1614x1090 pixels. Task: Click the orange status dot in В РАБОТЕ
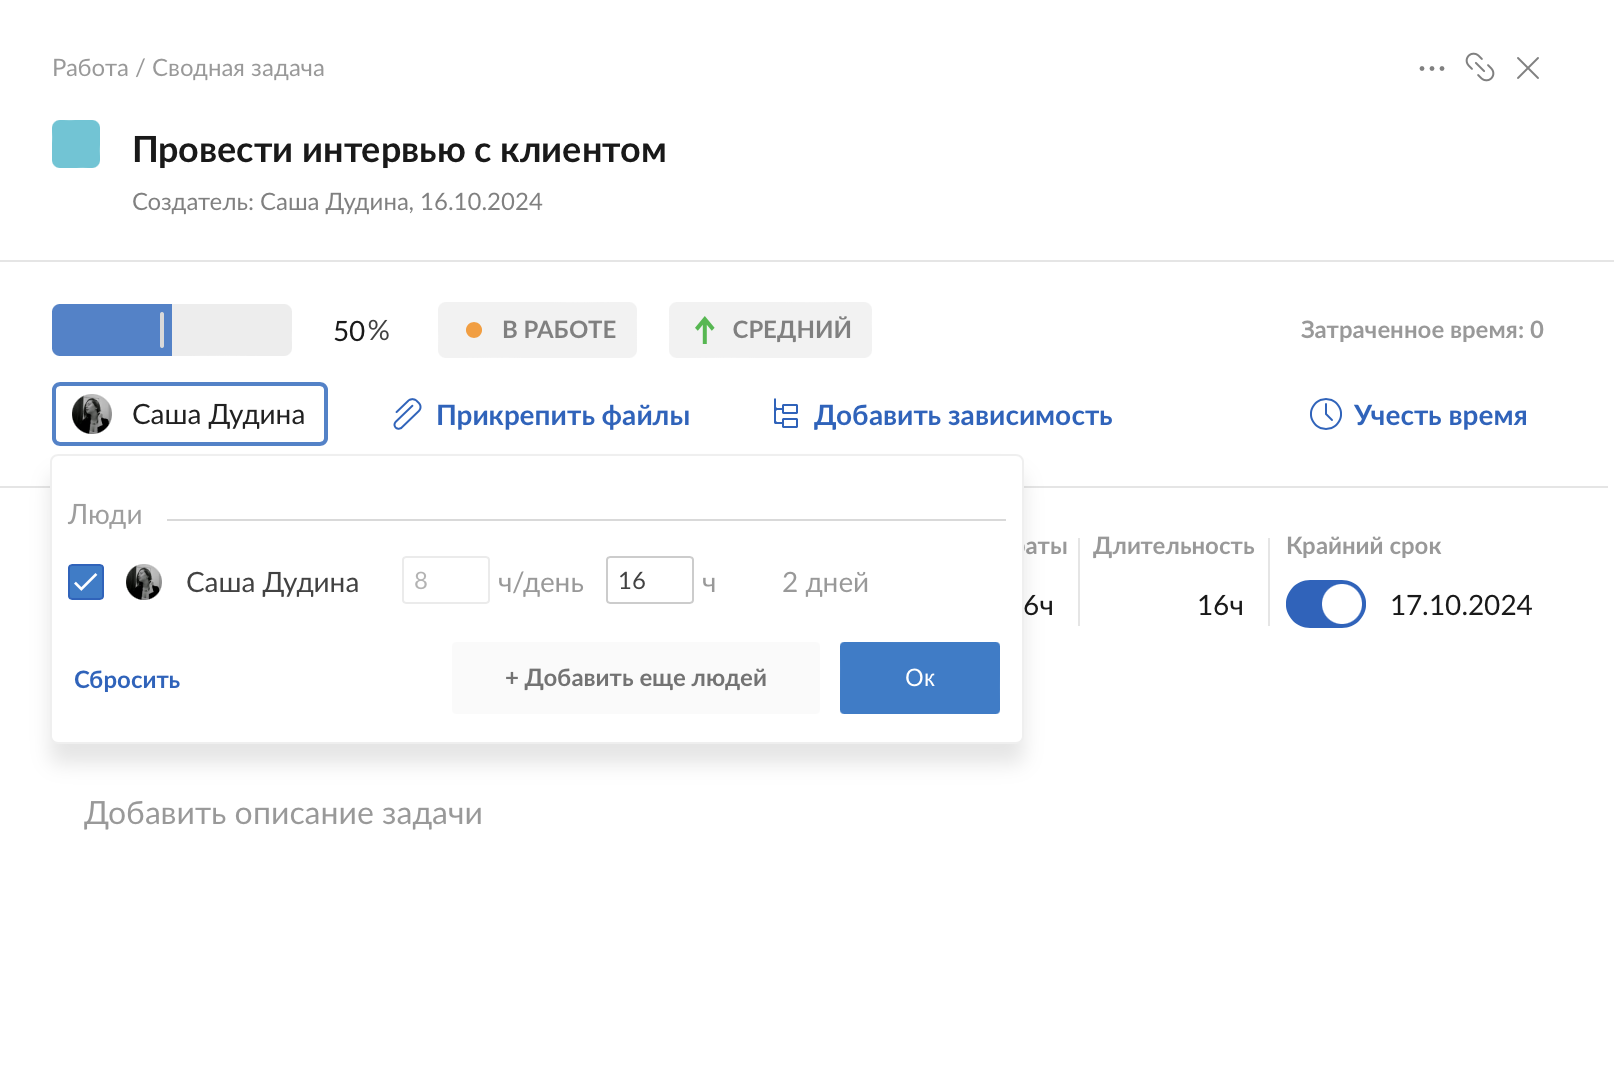coord(473,327)
